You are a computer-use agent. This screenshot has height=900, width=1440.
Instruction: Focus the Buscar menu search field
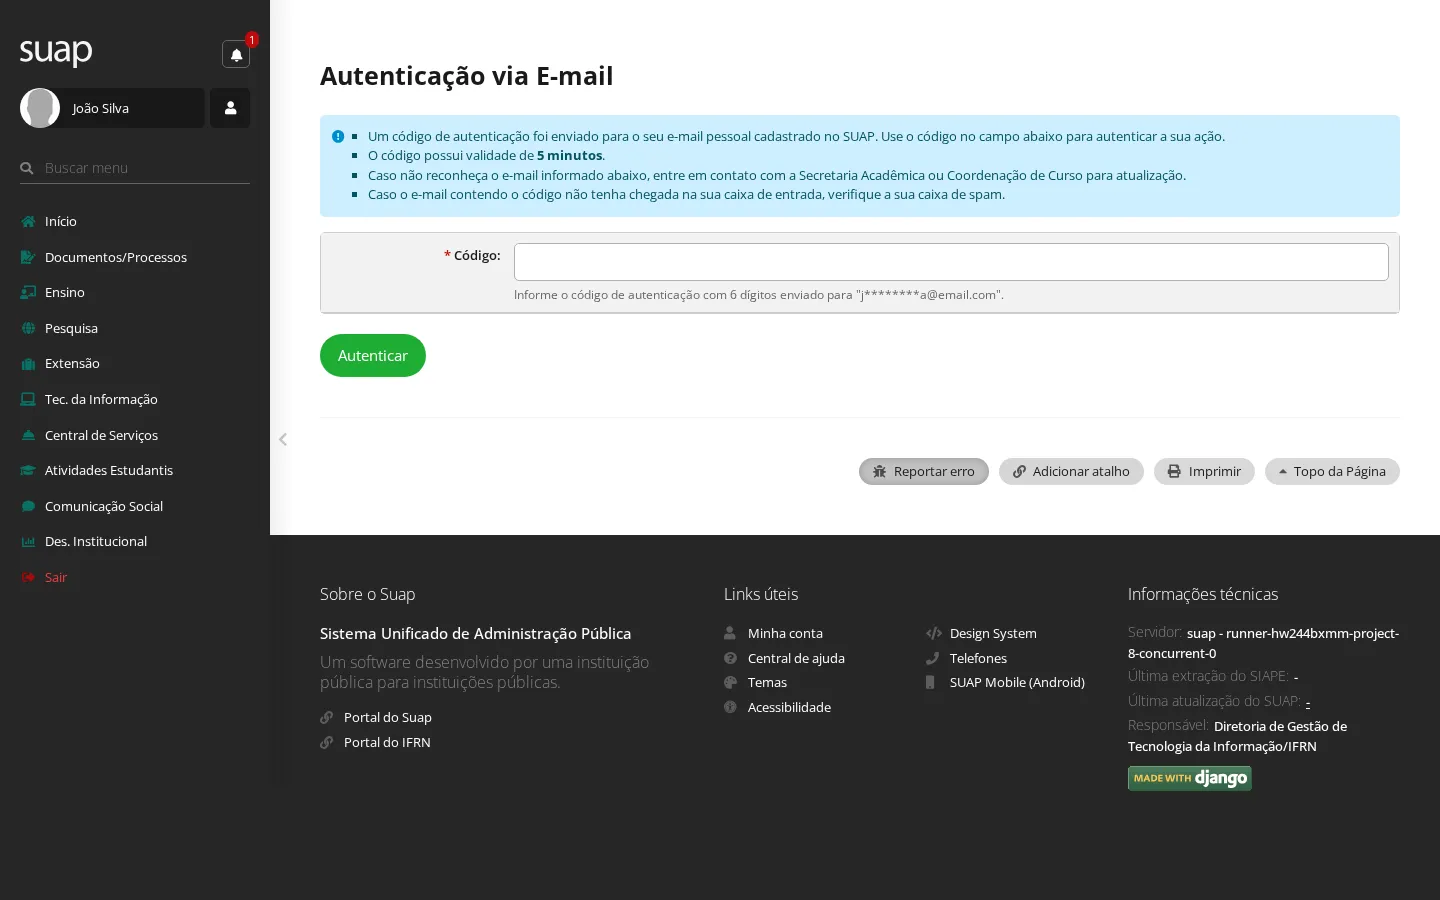tap(135, 168)
